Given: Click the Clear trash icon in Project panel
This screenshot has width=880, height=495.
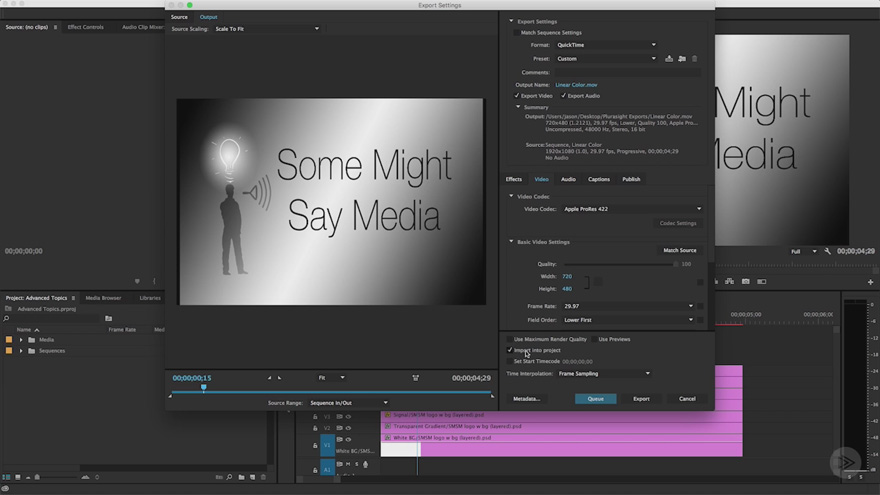Looking at the screenshot, I should pyautogui.click(x=263, y=477).
